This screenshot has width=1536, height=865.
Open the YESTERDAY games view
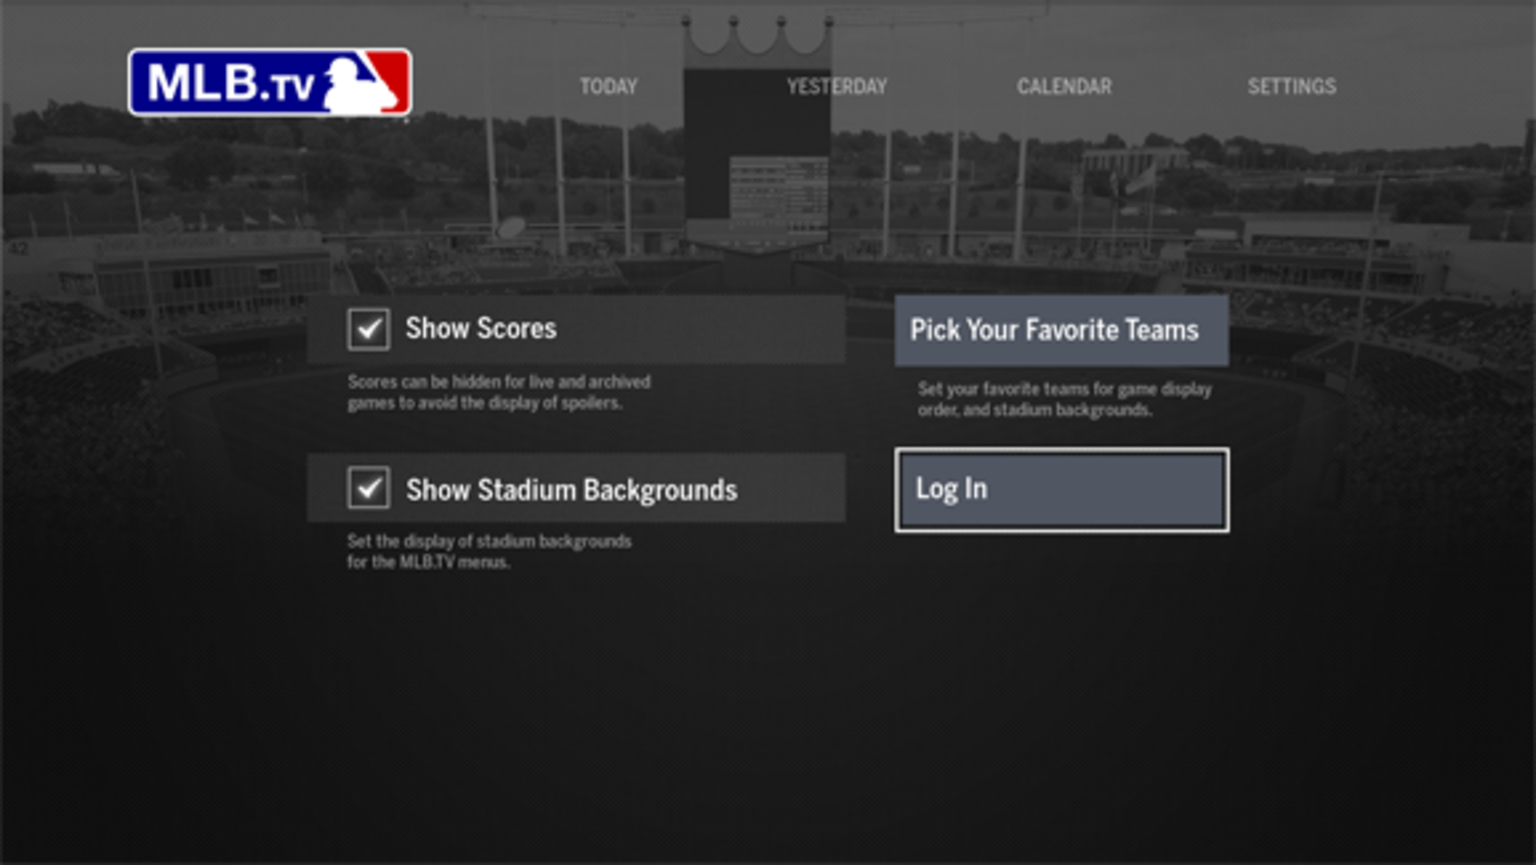pyautogui.click(x=838, y=87)
